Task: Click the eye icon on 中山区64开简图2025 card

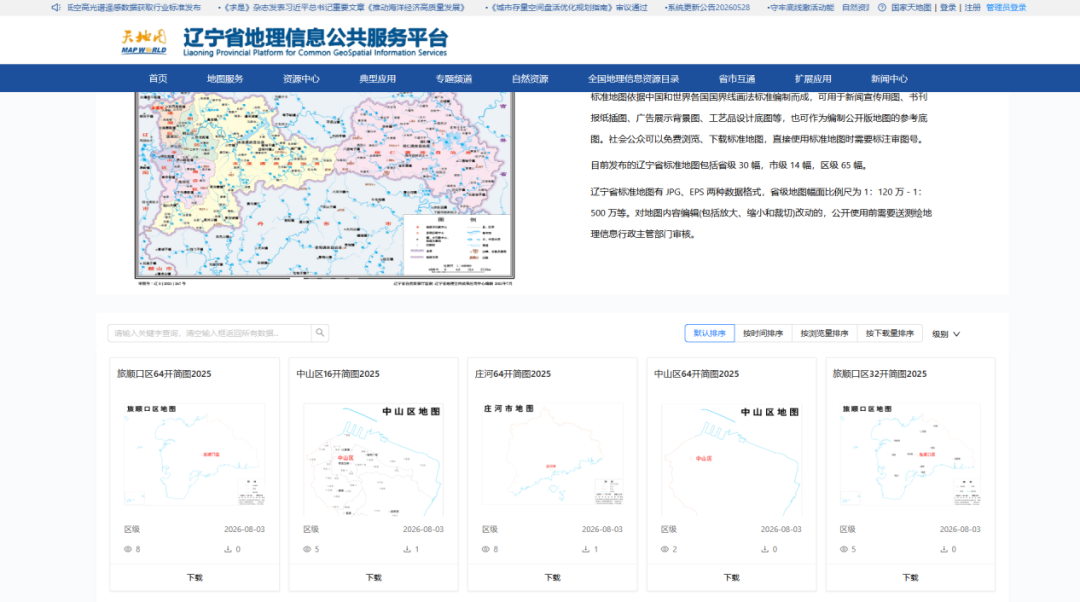Action: [x=665, y=549]
